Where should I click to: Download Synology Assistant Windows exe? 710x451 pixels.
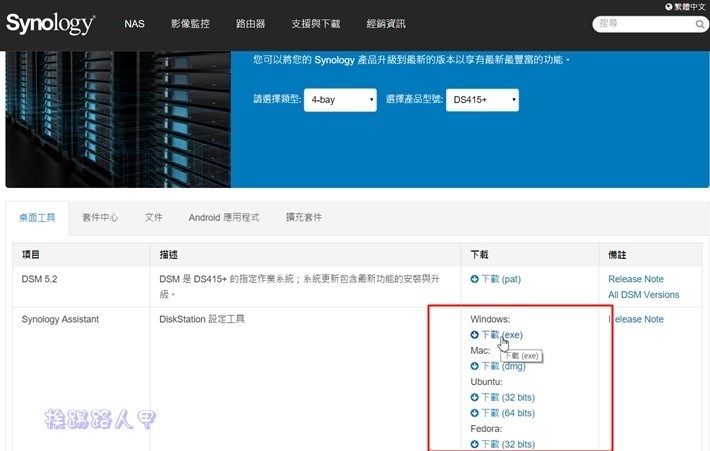[502, 335]
